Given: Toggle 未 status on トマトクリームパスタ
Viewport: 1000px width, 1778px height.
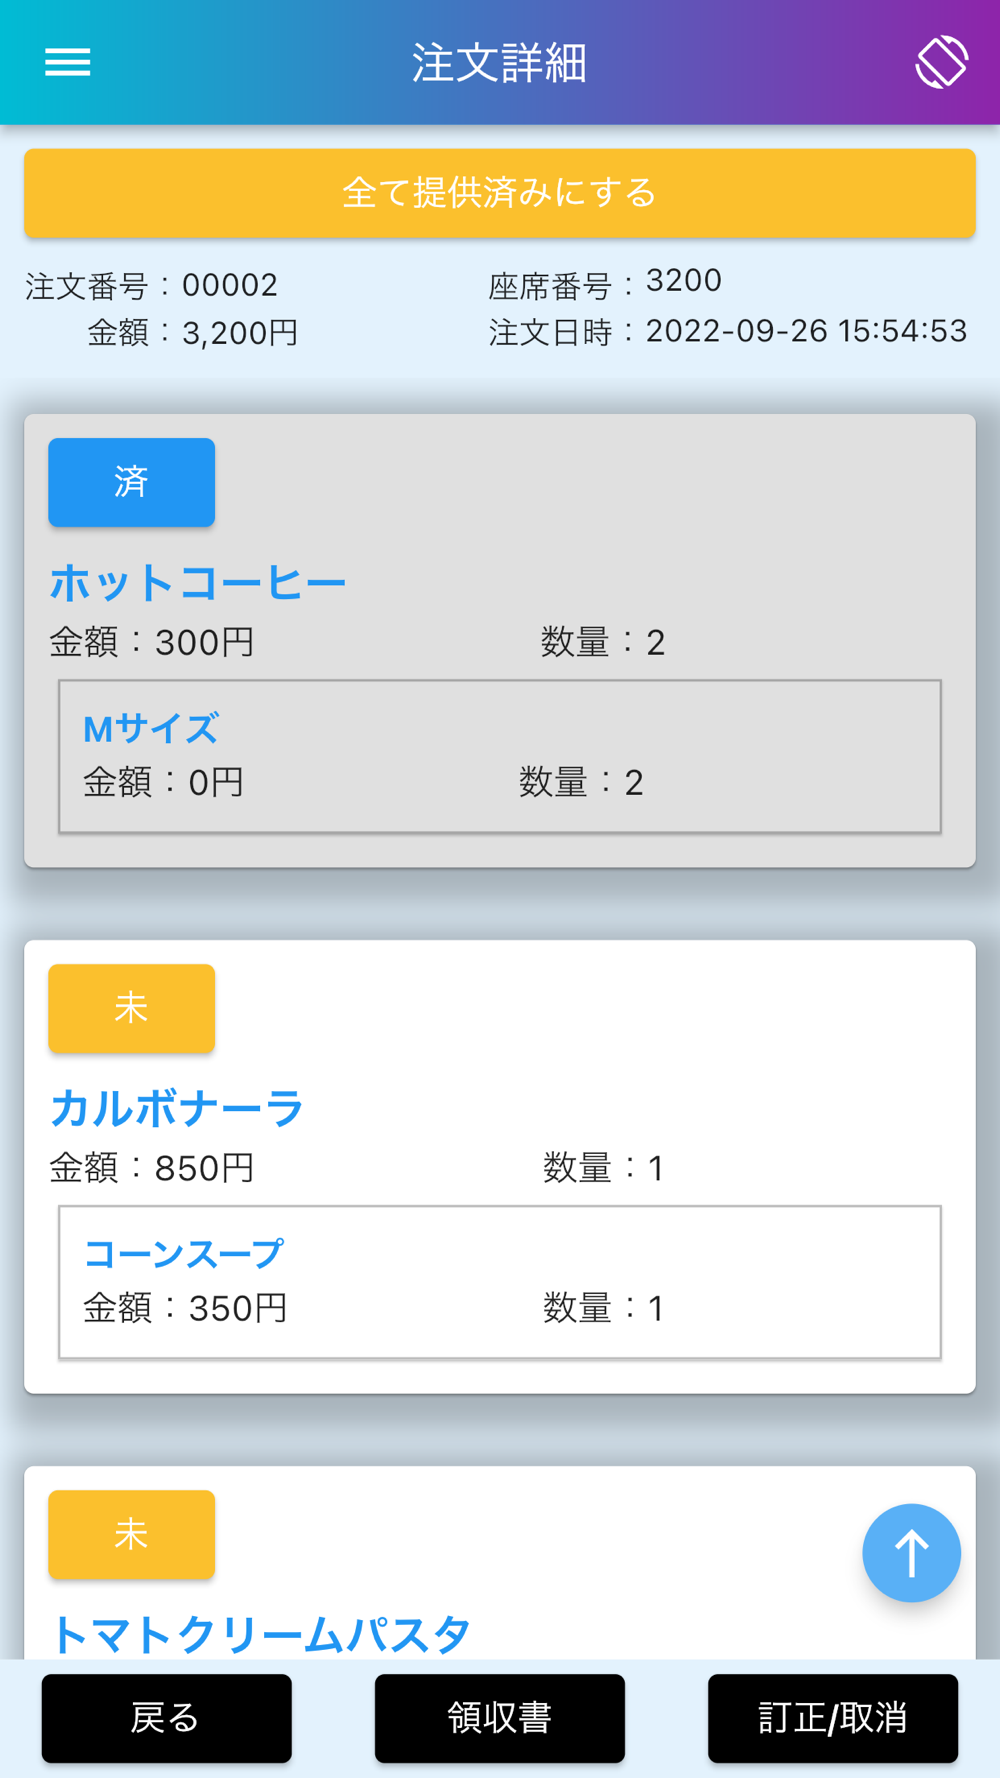Looking at the screenshot, I should pyautogui.click(x=132, y=1534).
